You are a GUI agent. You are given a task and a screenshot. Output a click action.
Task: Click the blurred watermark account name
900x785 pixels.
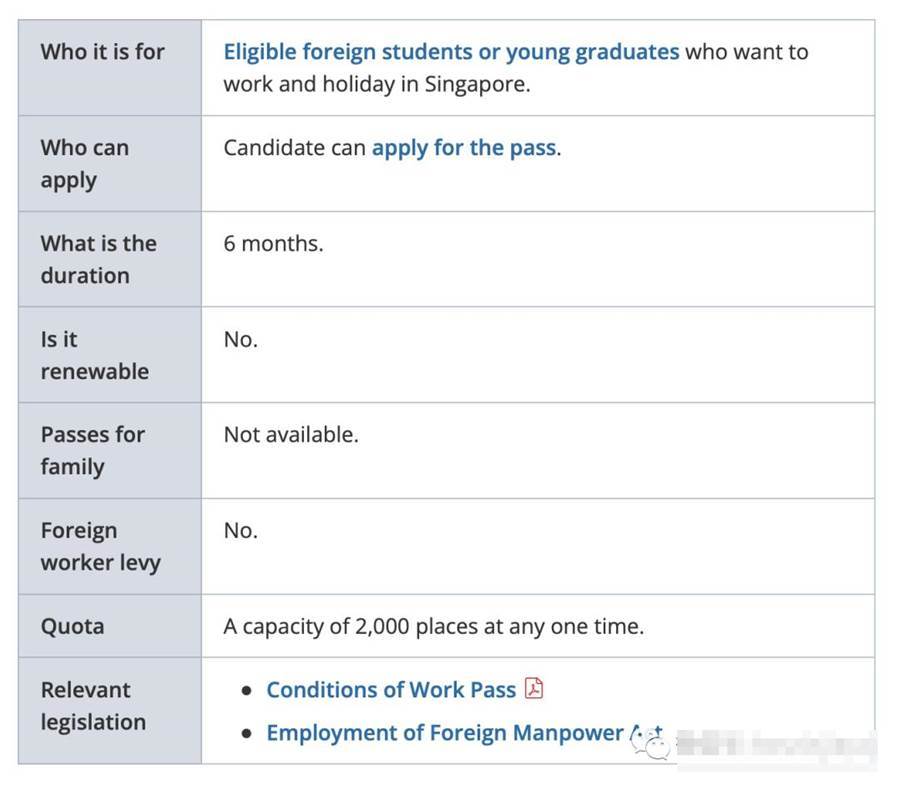pyautogui.click(x=777, y=744)
